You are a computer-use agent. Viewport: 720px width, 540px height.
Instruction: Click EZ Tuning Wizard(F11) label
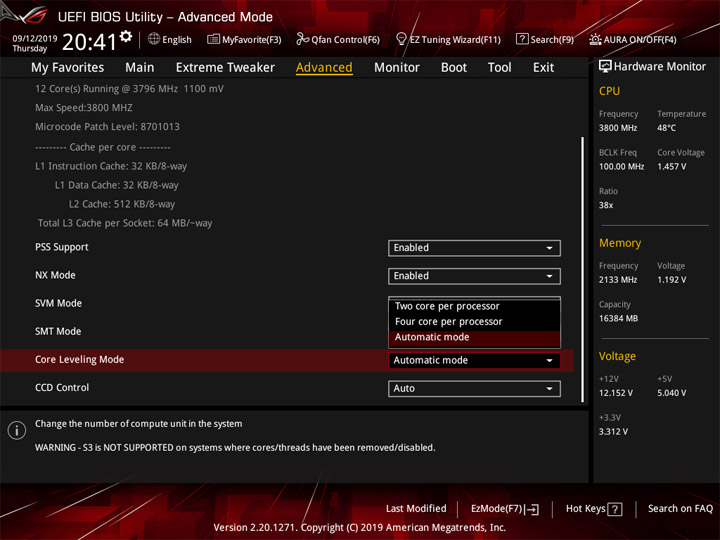click(x=455, y=40)
